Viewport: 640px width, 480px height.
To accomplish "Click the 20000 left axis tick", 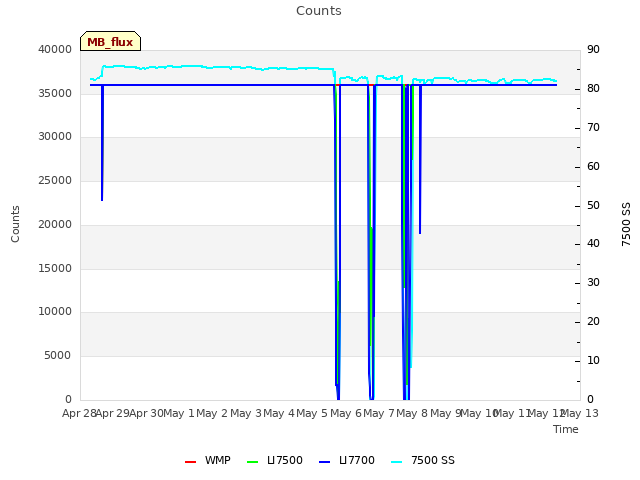I will pos(55,224).
